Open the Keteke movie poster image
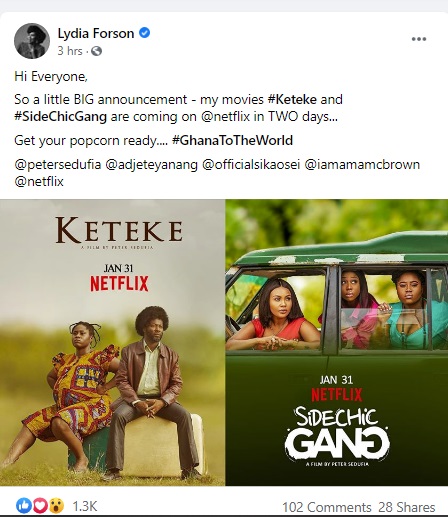 pos(112,342)
